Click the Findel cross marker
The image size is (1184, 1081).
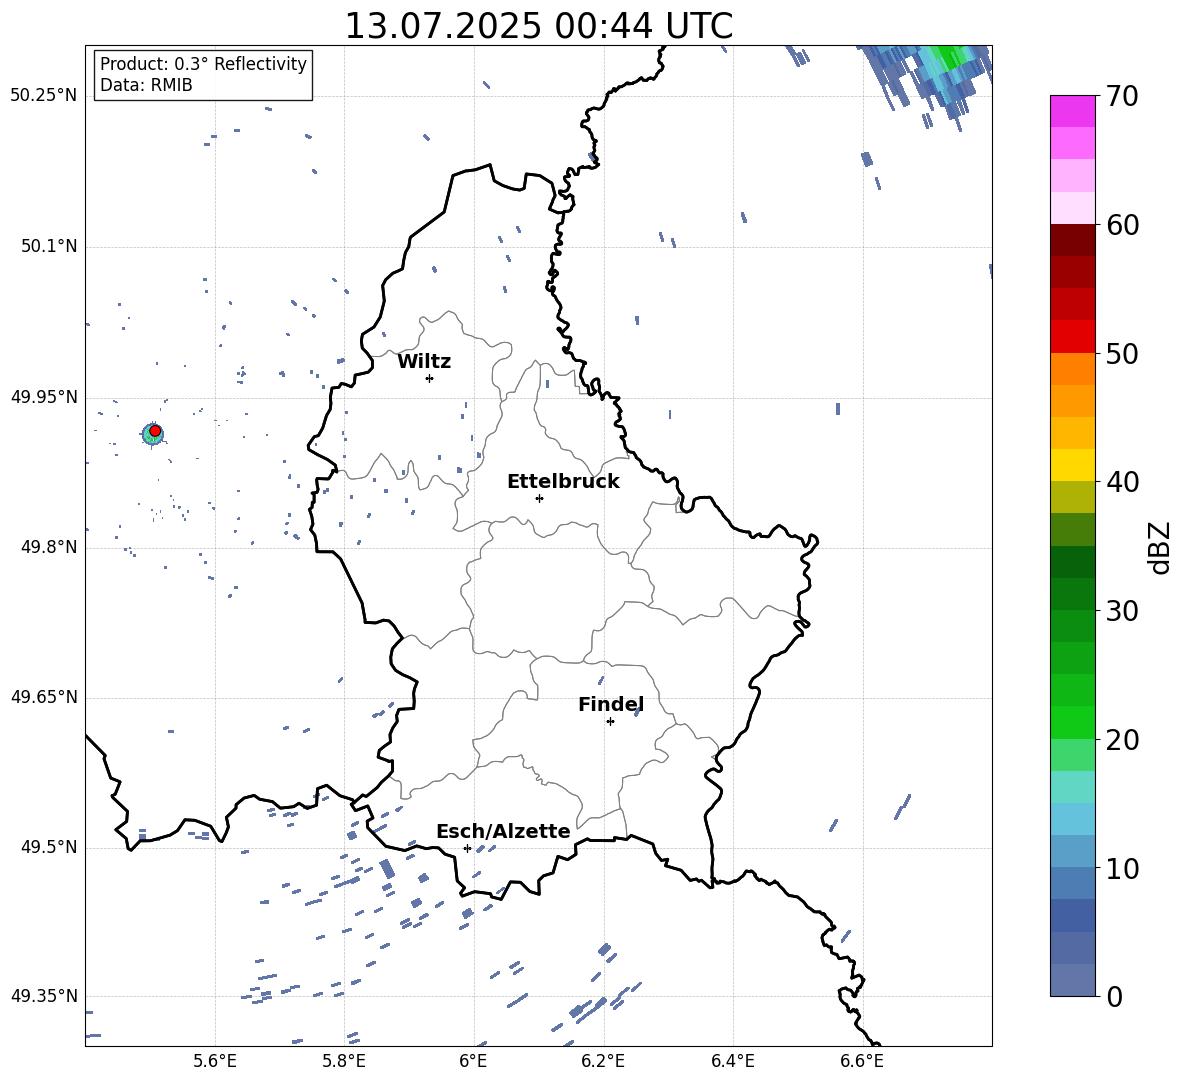pos(610,722)
